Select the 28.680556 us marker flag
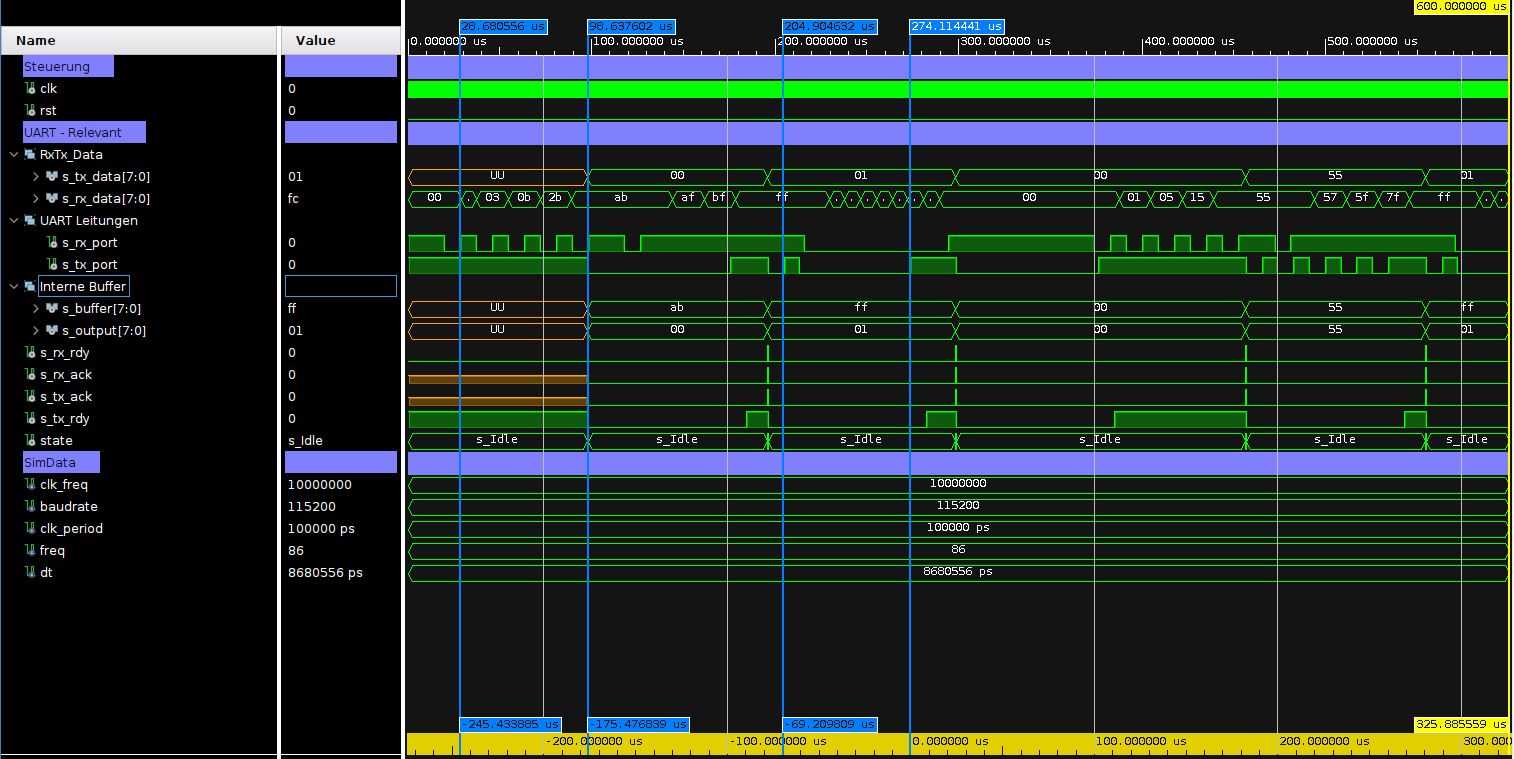Screen dimensions: 1514x759 point(504,27)
